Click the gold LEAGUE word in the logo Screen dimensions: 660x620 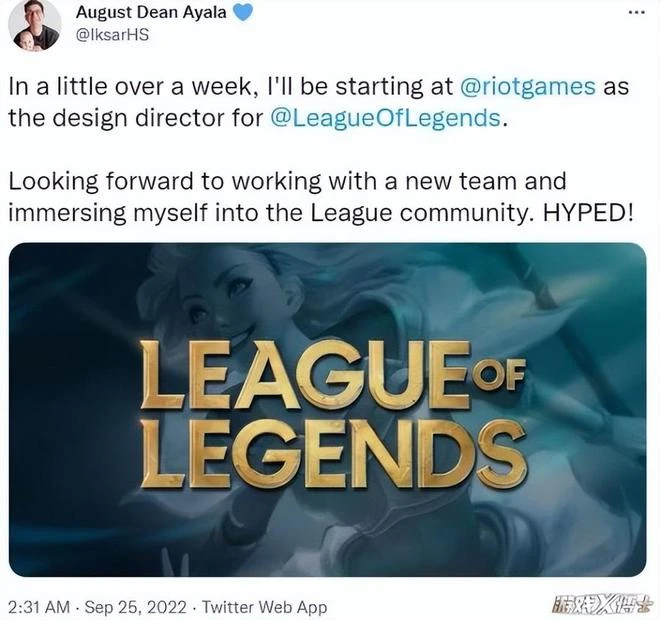coord(305,375)
